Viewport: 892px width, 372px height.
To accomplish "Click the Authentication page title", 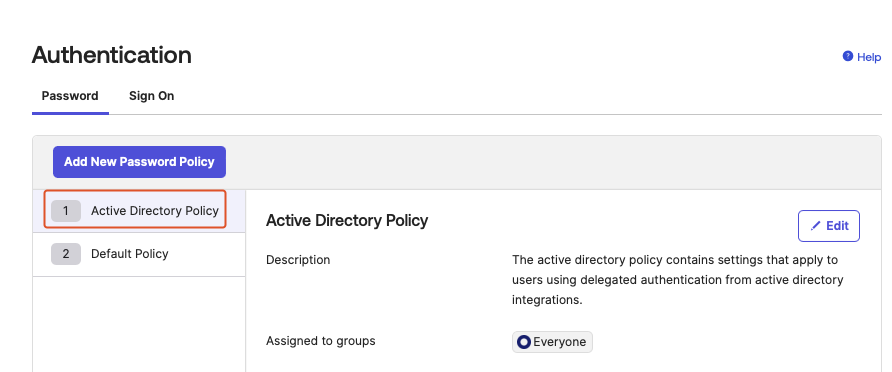I will pyautogui.click(x=112, y=55).
